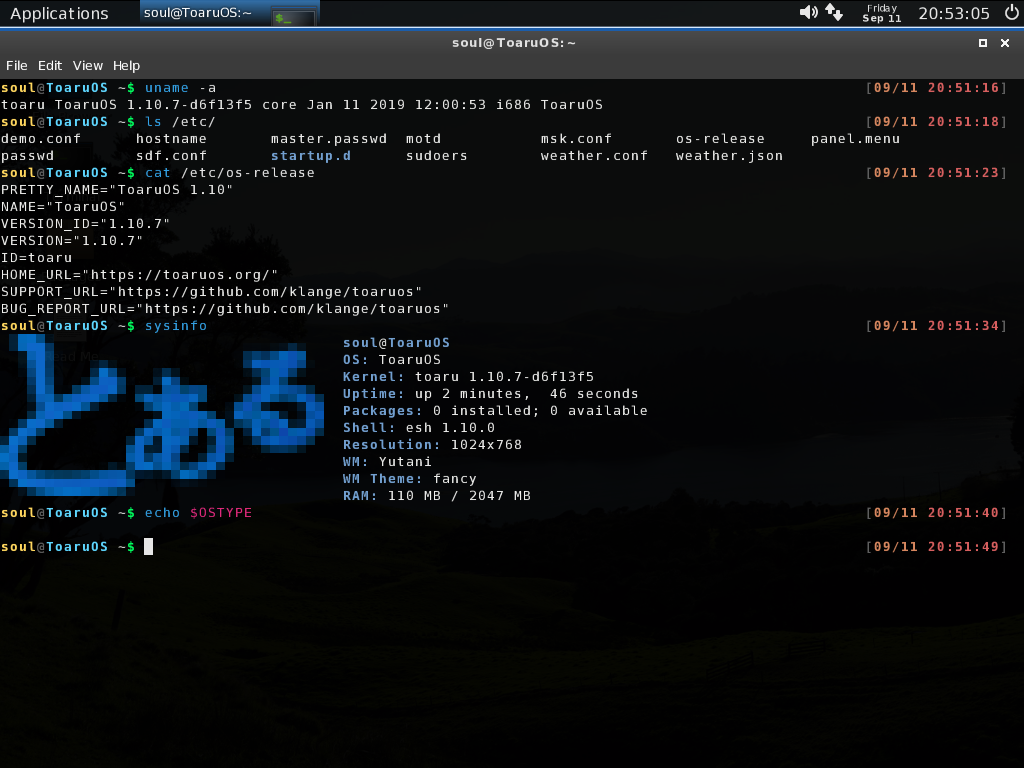Click the 'WM Theme: fancy' line

click(409, 479)
